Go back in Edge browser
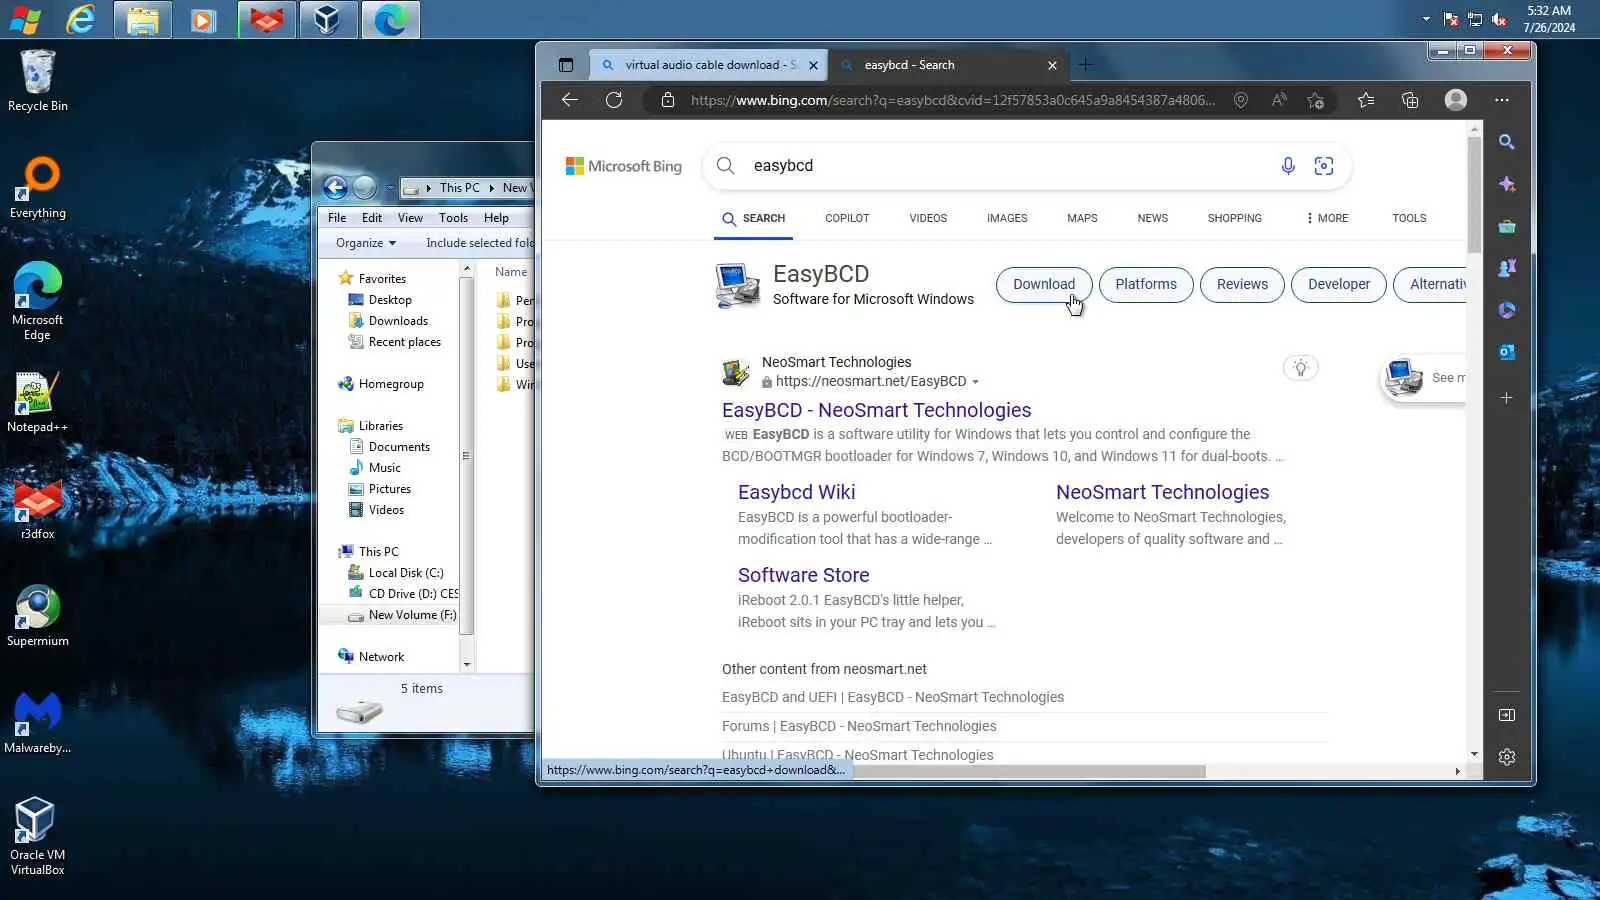The height and width of the screenshot is (900, 1600). coord(570,100)
